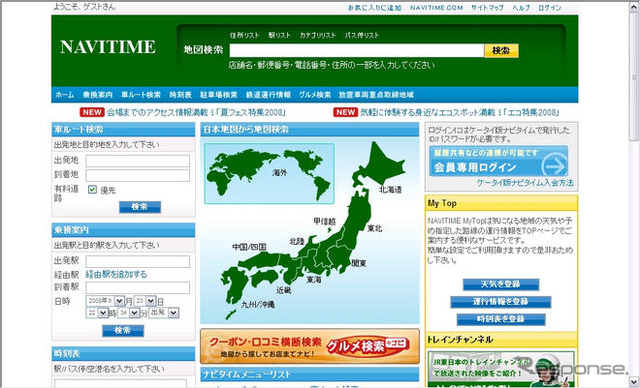Click 経由駅を追加する link
Viewport: 640px width, 388px height.
116,275
